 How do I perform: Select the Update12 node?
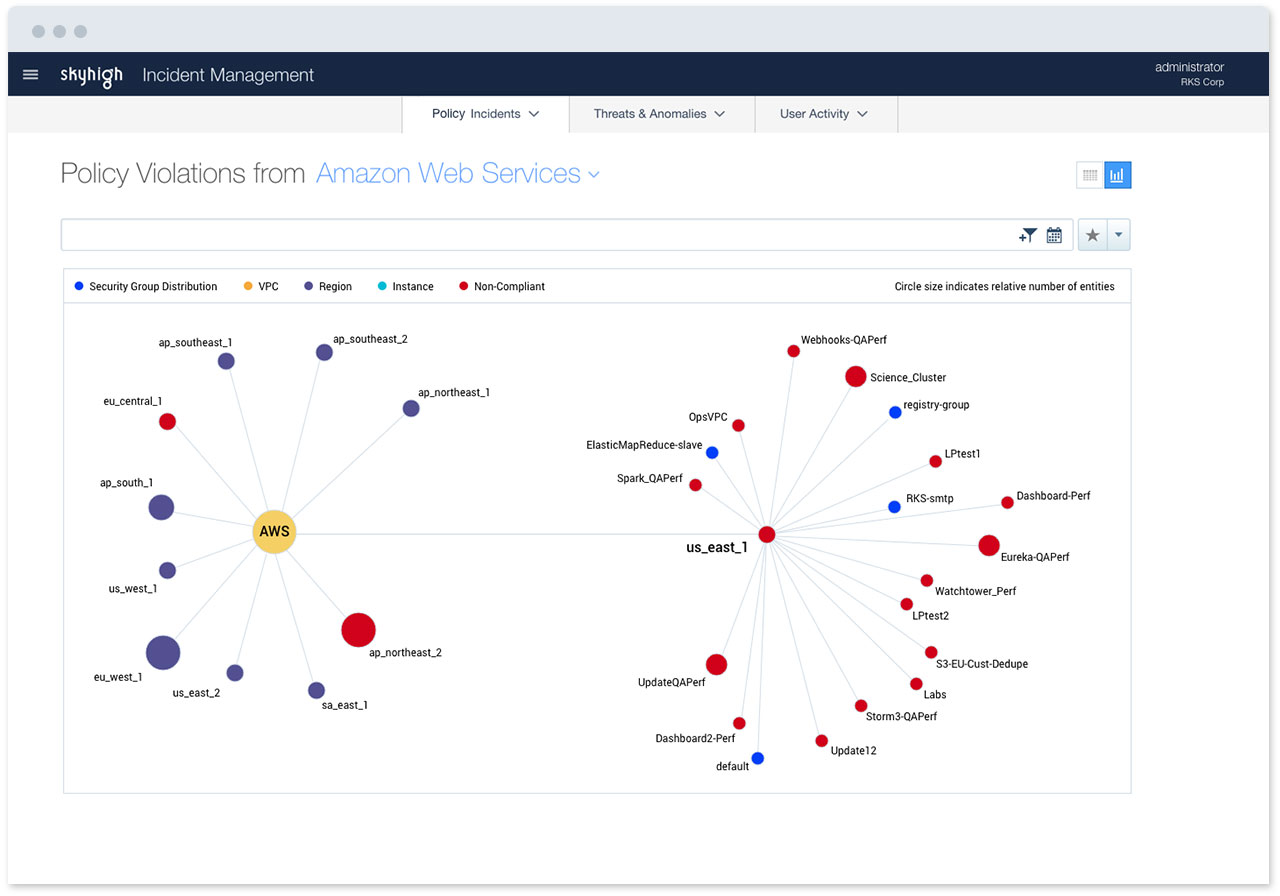821,741
